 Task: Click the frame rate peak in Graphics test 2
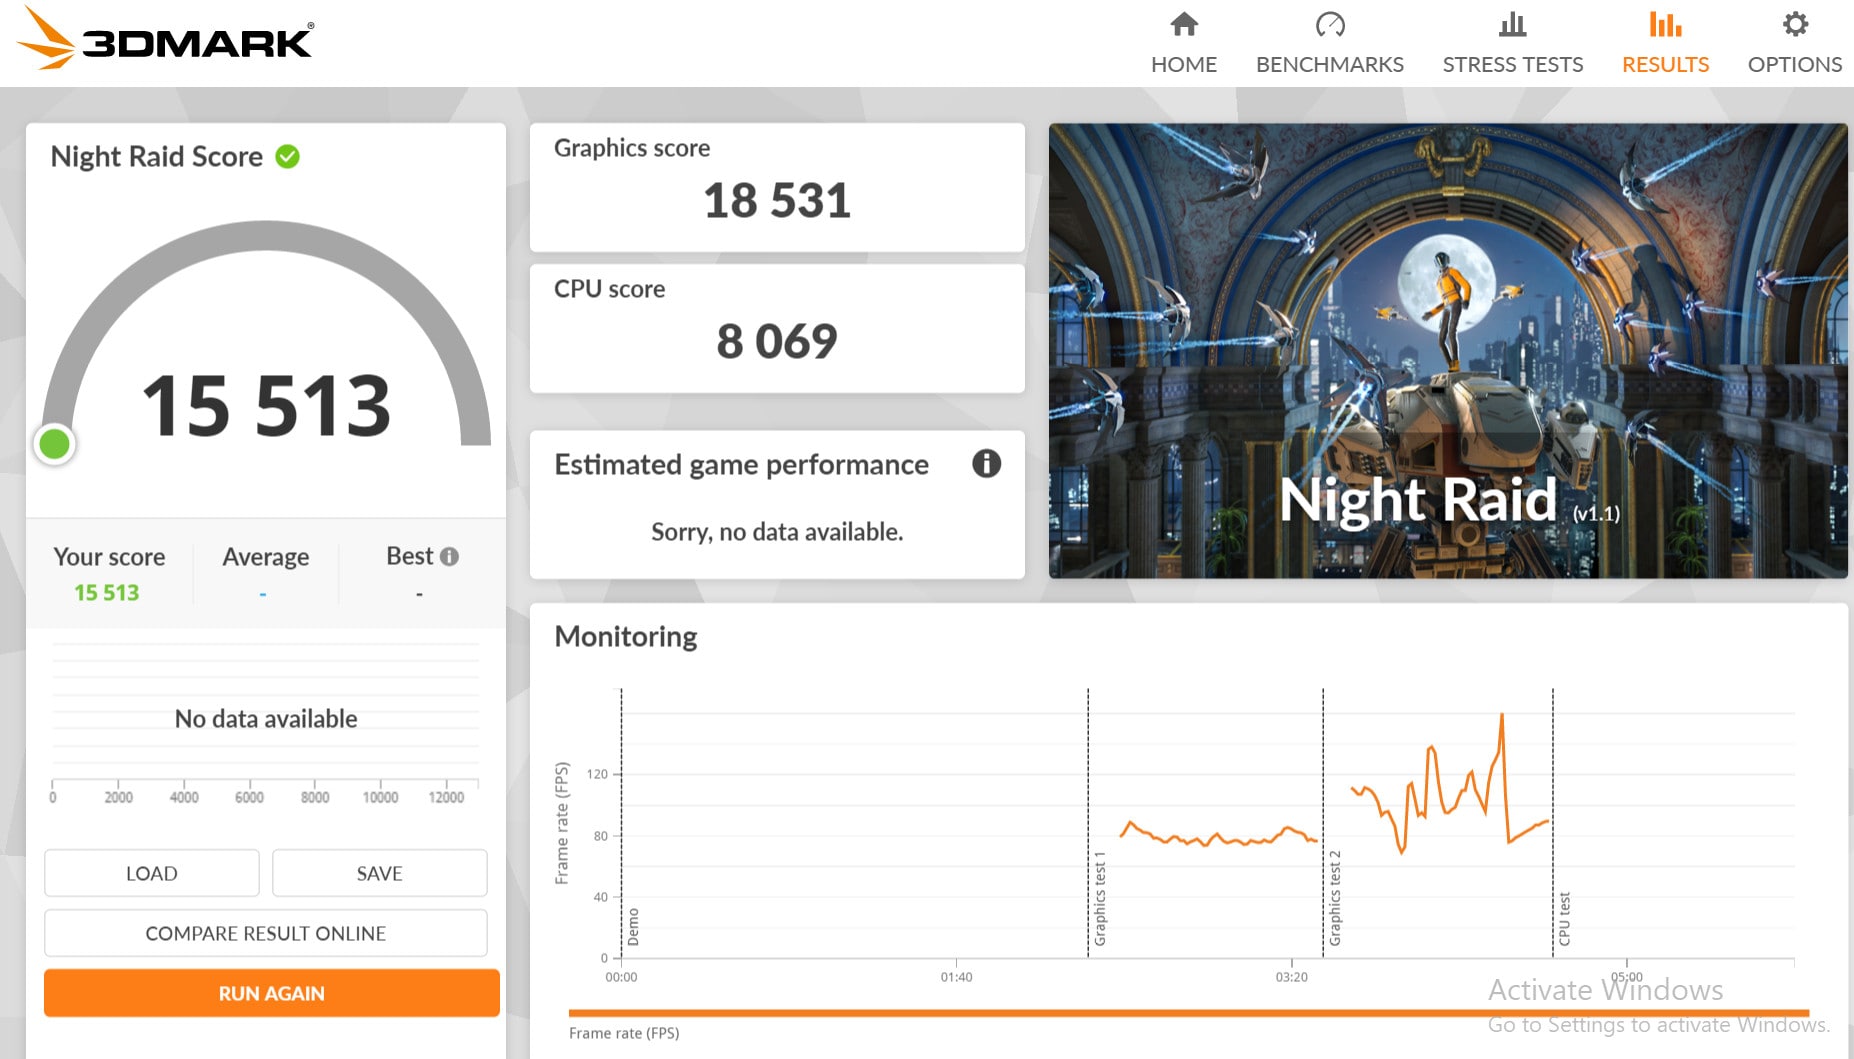(x=1502, y=716)
